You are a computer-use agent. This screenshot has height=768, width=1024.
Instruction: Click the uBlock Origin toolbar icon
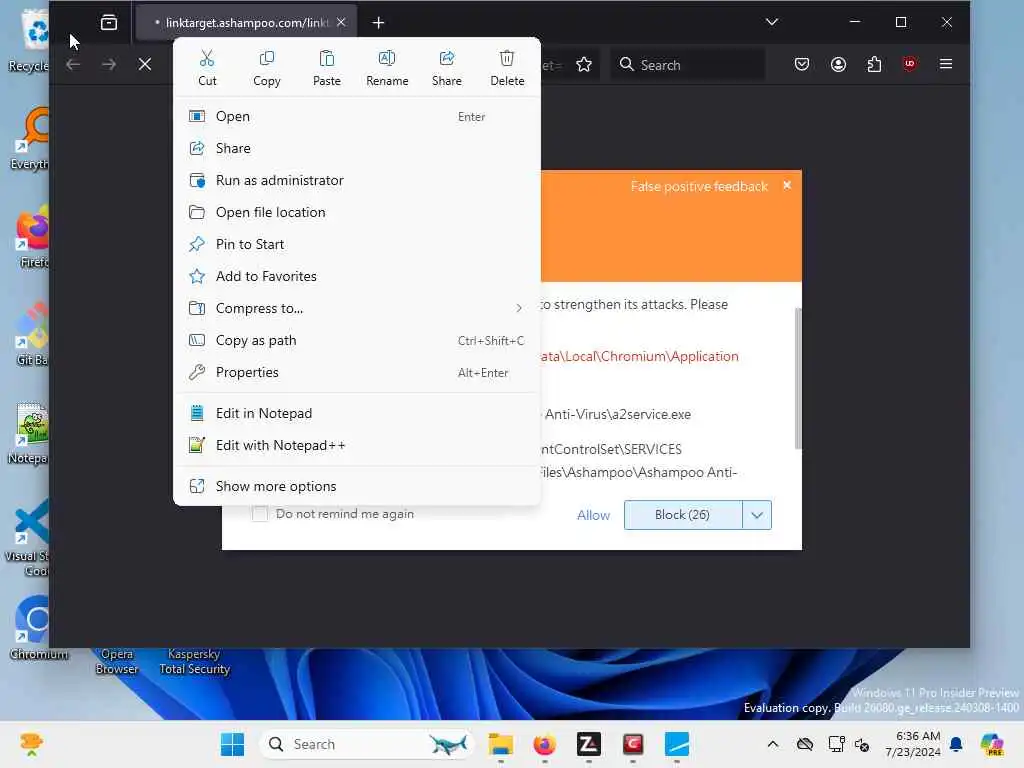click(x=910, y=64)
